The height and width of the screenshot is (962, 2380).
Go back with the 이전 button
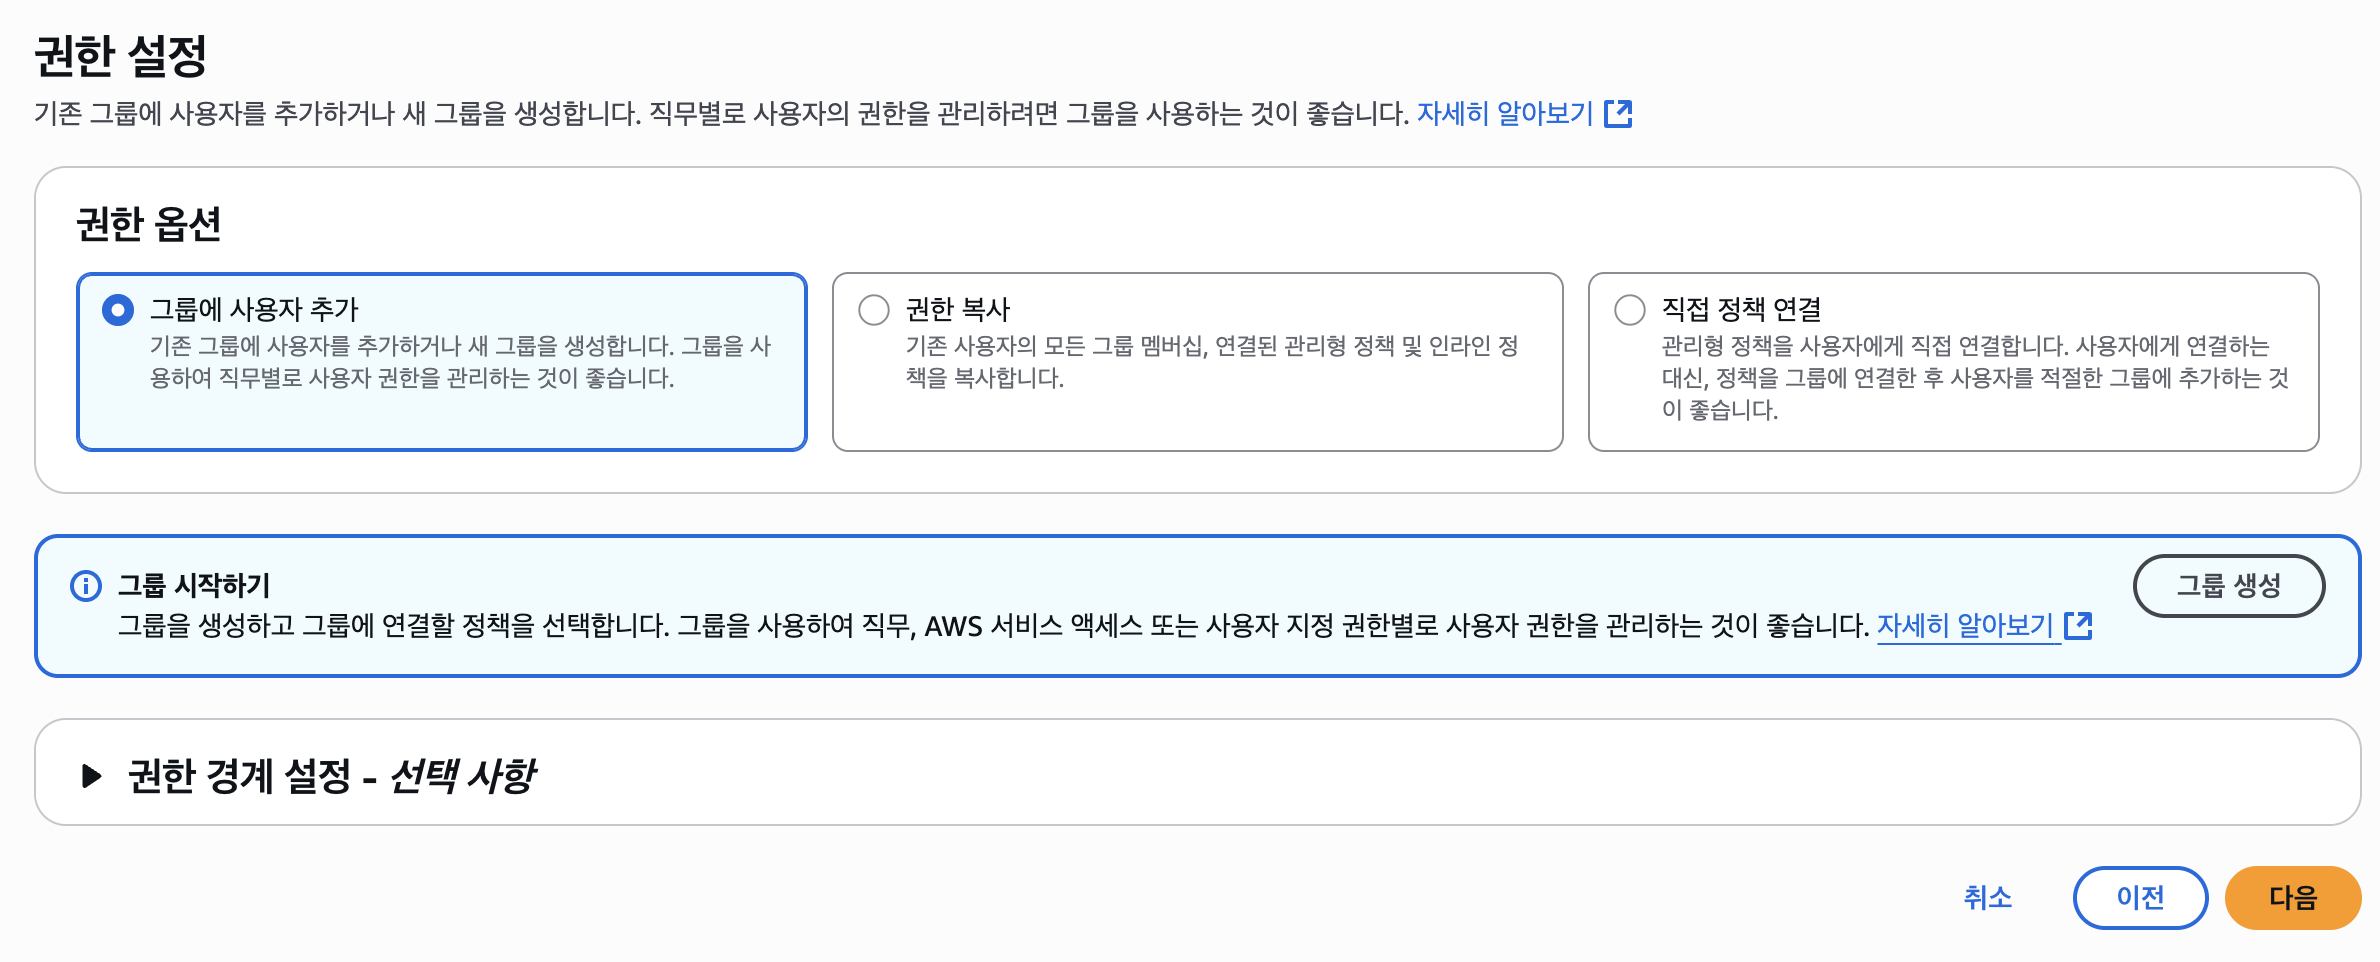click(x=2141, y=898)
